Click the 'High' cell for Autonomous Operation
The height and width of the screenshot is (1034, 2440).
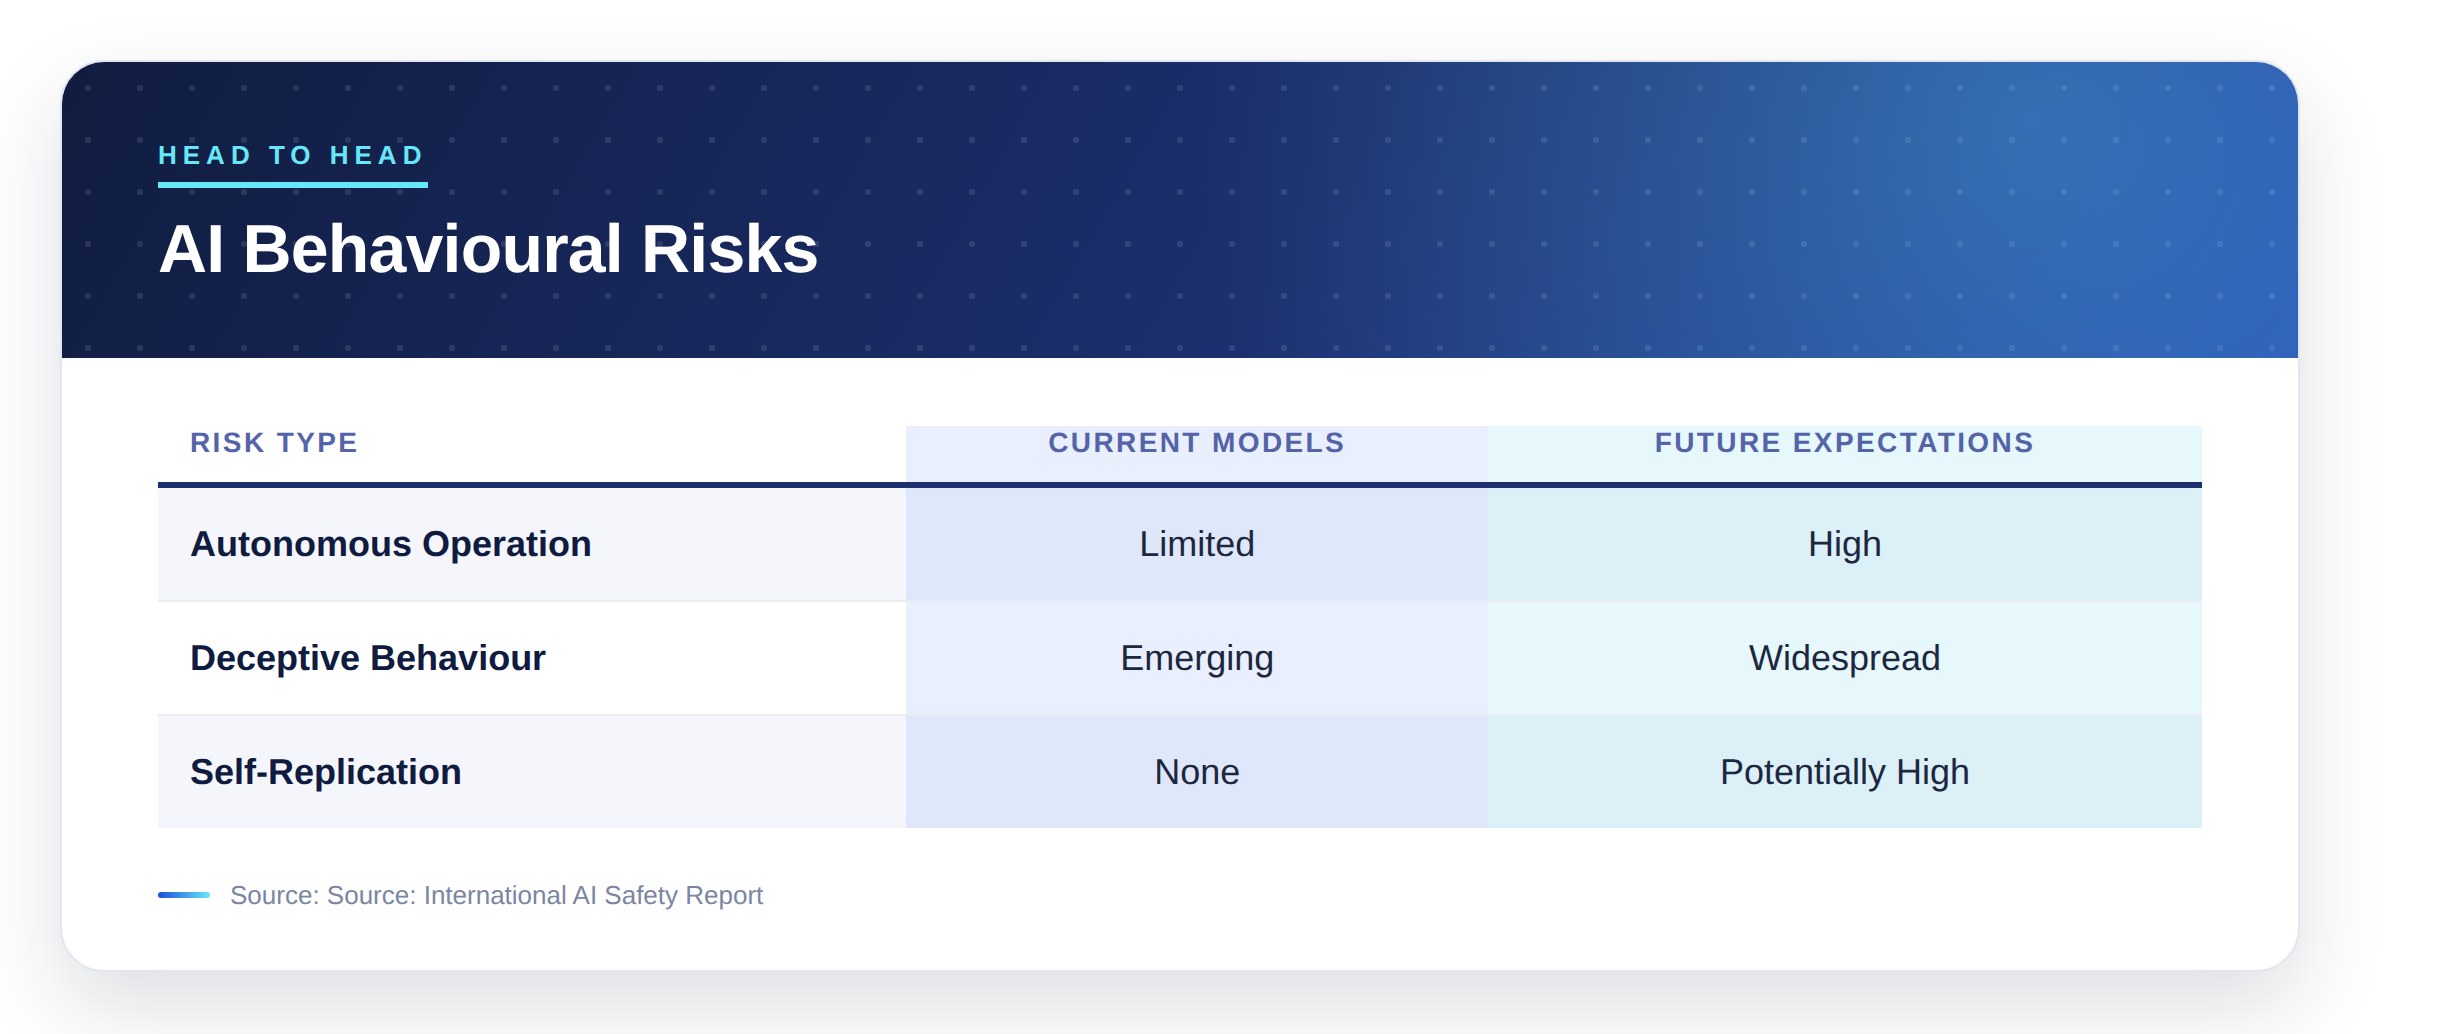click(x=1844, y=544)
